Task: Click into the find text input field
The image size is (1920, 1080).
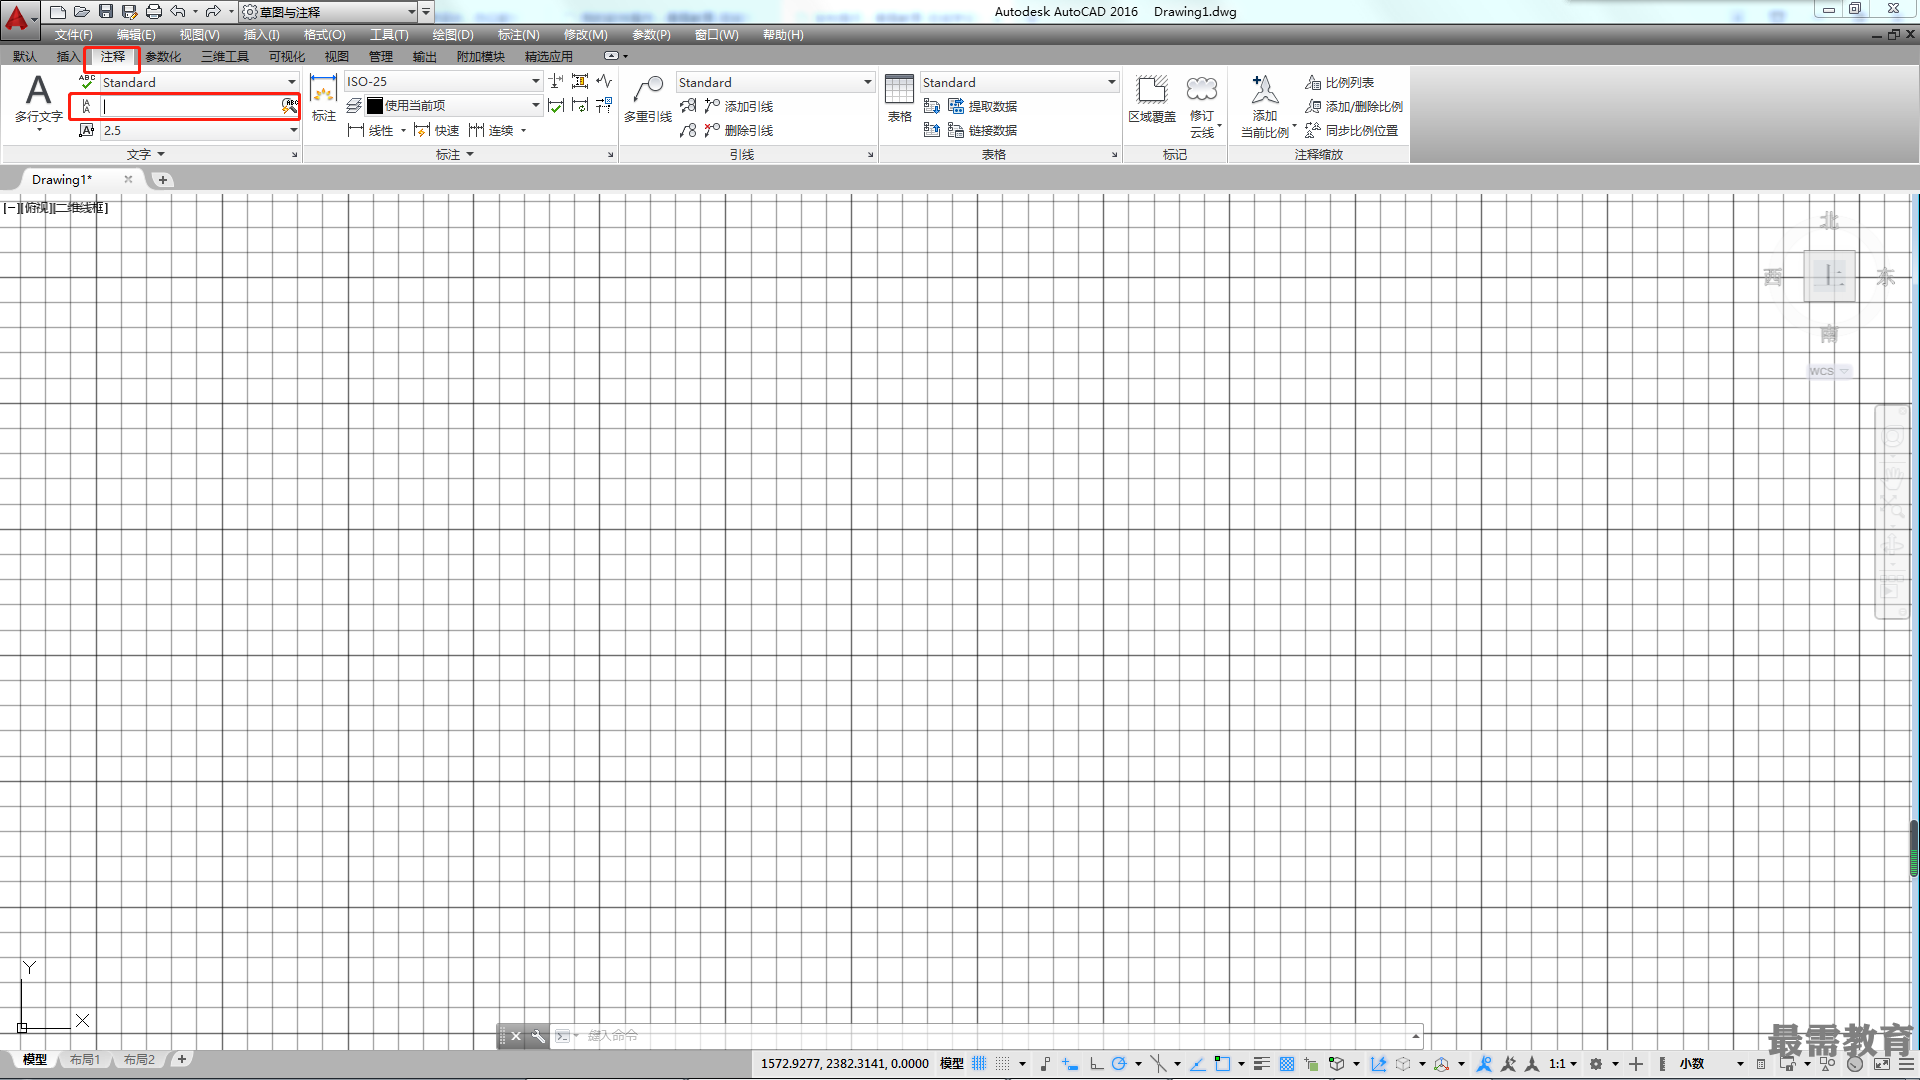Action: (x=190, y=105)
